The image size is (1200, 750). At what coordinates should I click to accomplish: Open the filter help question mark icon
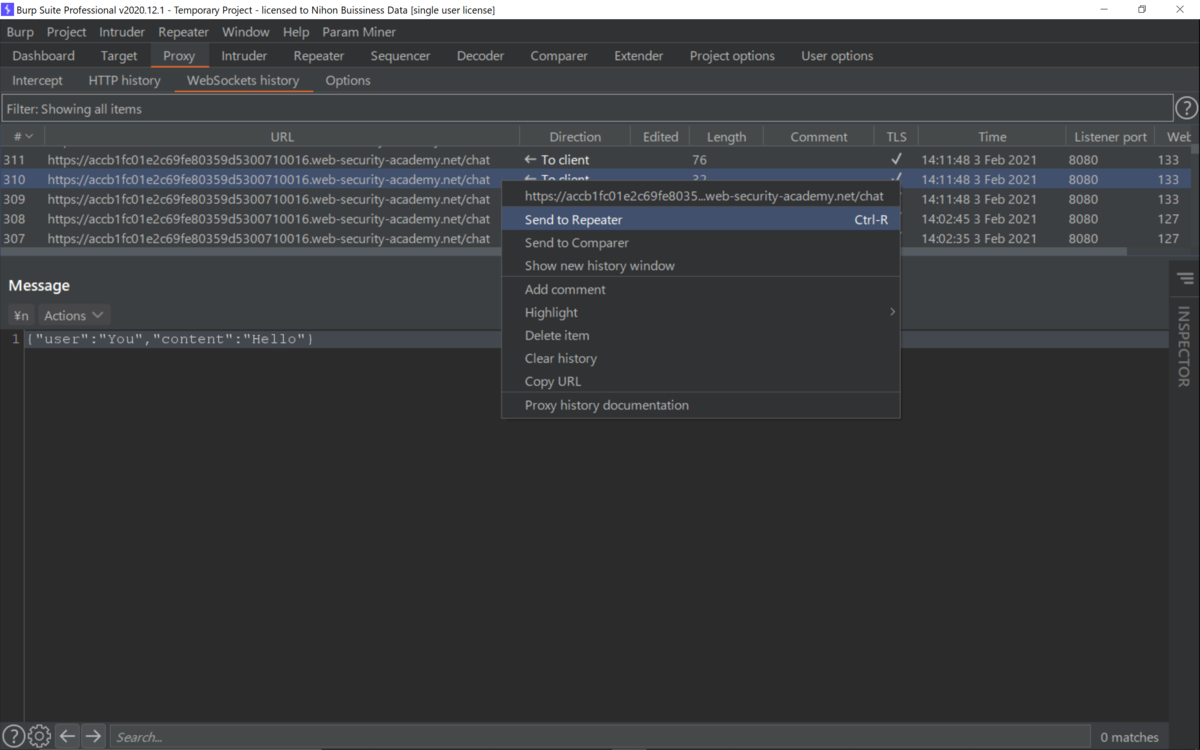pos(1186,109)
